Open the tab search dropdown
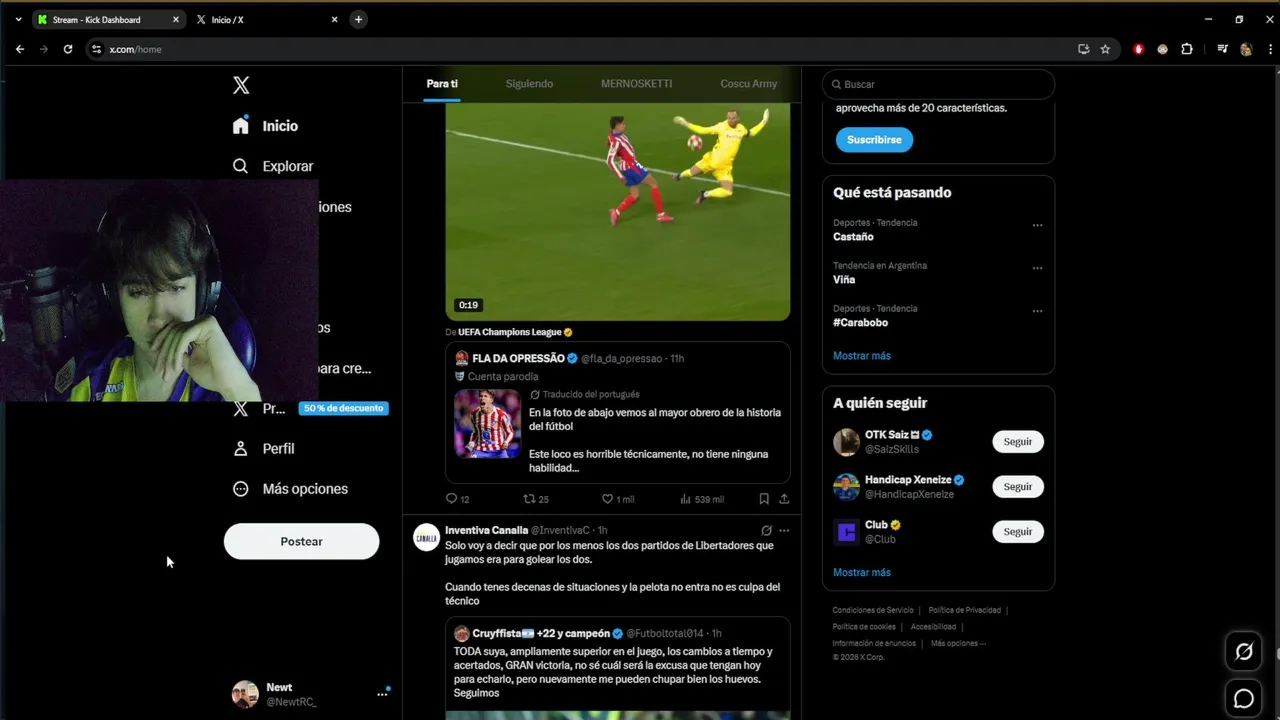The width and height of the screenshot is (1280, 720). point(18,20)
